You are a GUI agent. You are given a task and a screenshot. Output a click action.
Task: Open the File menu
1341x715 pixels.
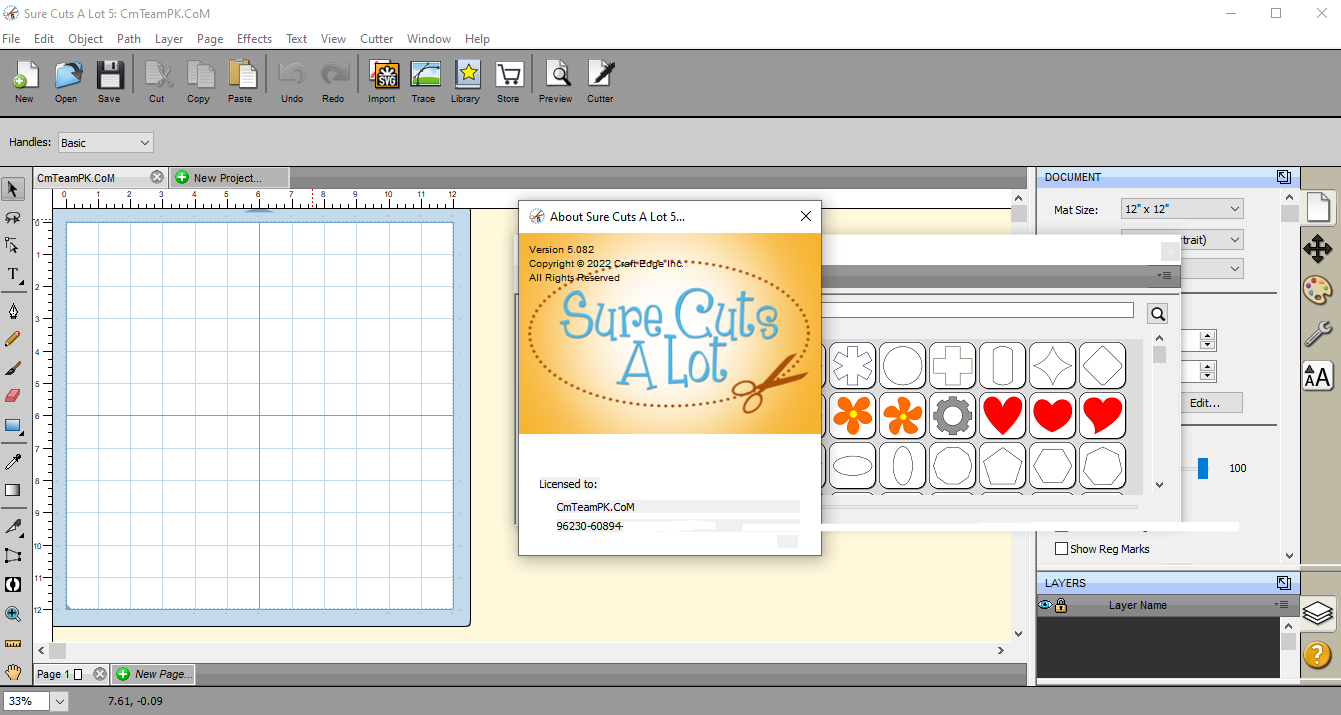[x=11, y=39]
